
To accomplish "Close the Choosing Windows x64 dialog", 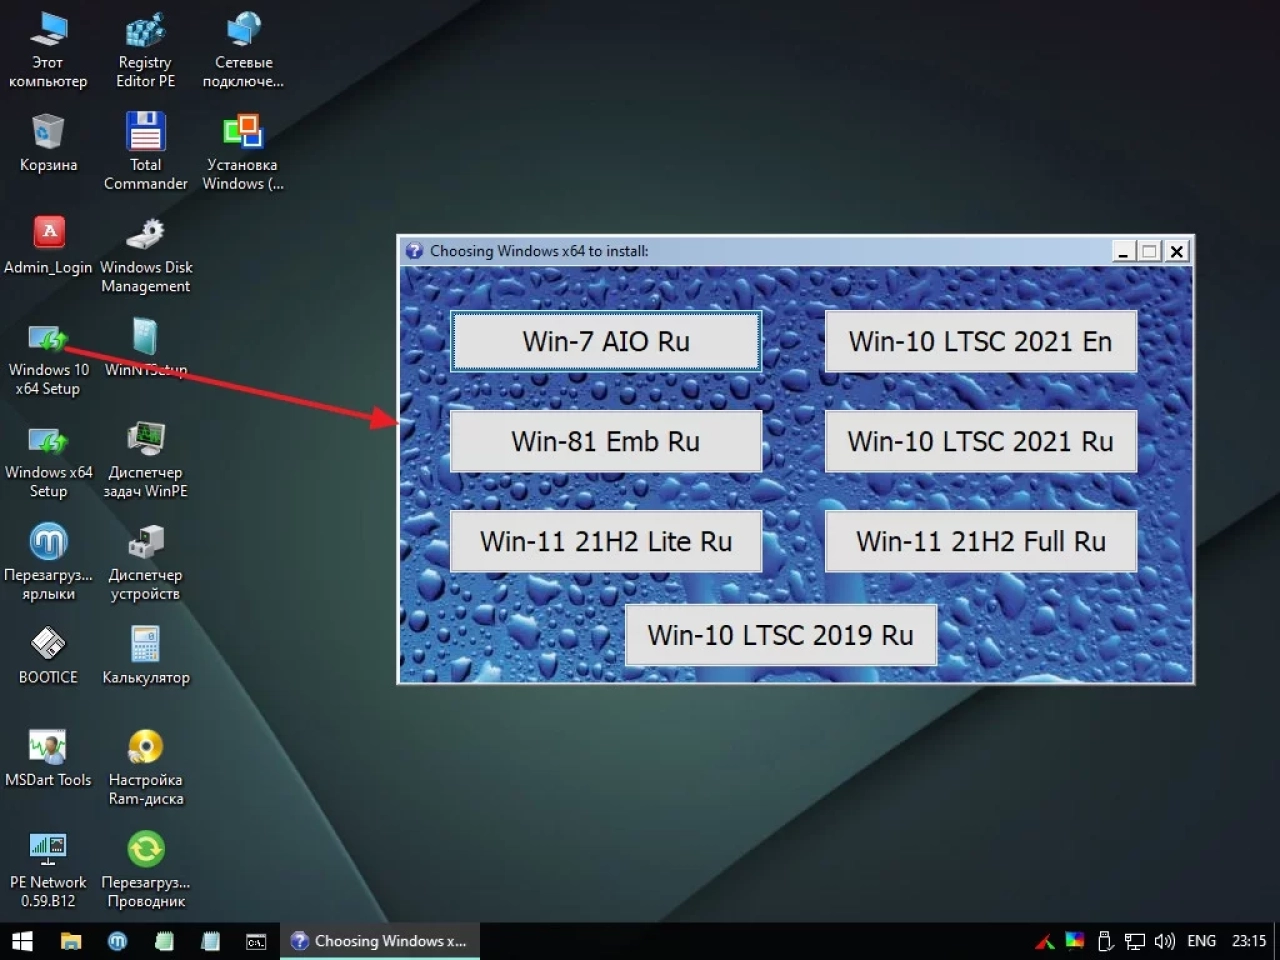I will click(x=1177, y=252).
